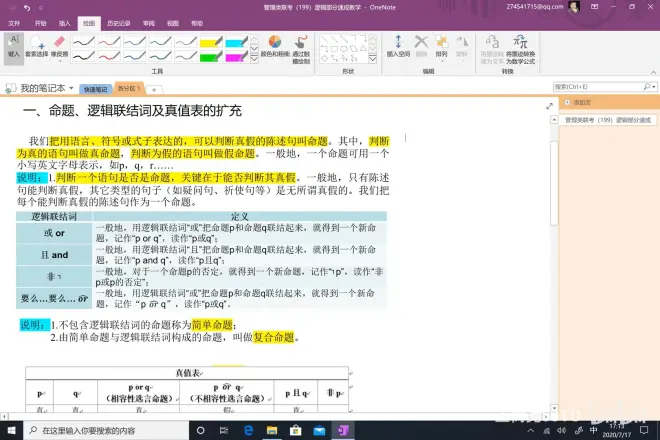Viewport: 660px width, 440px height.
Task: Activate the 套索选择 lasso select tool
Action: point(36,47)
